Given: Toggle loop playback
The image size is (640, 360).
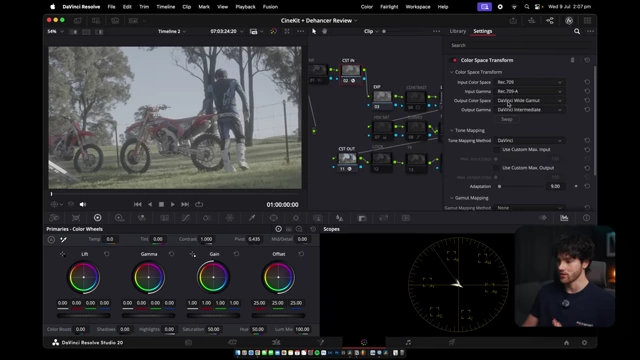Looking at the screenshot, I should (199, 204).
